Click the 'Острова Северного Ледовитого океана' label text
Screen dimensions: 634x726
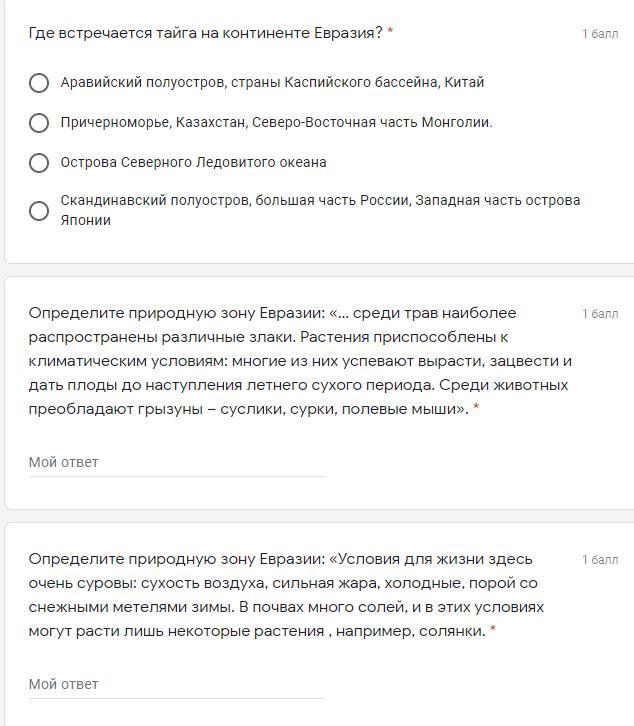point(193,162)
